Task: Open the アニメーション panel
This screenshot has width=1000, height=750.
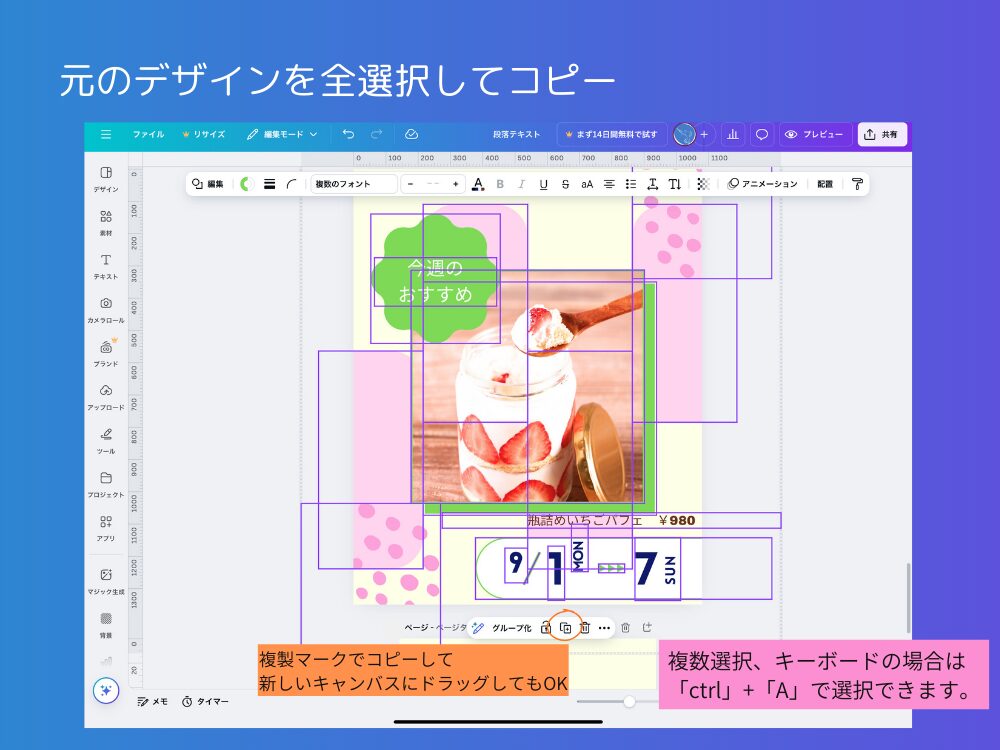Action: [x=762, y=184]
